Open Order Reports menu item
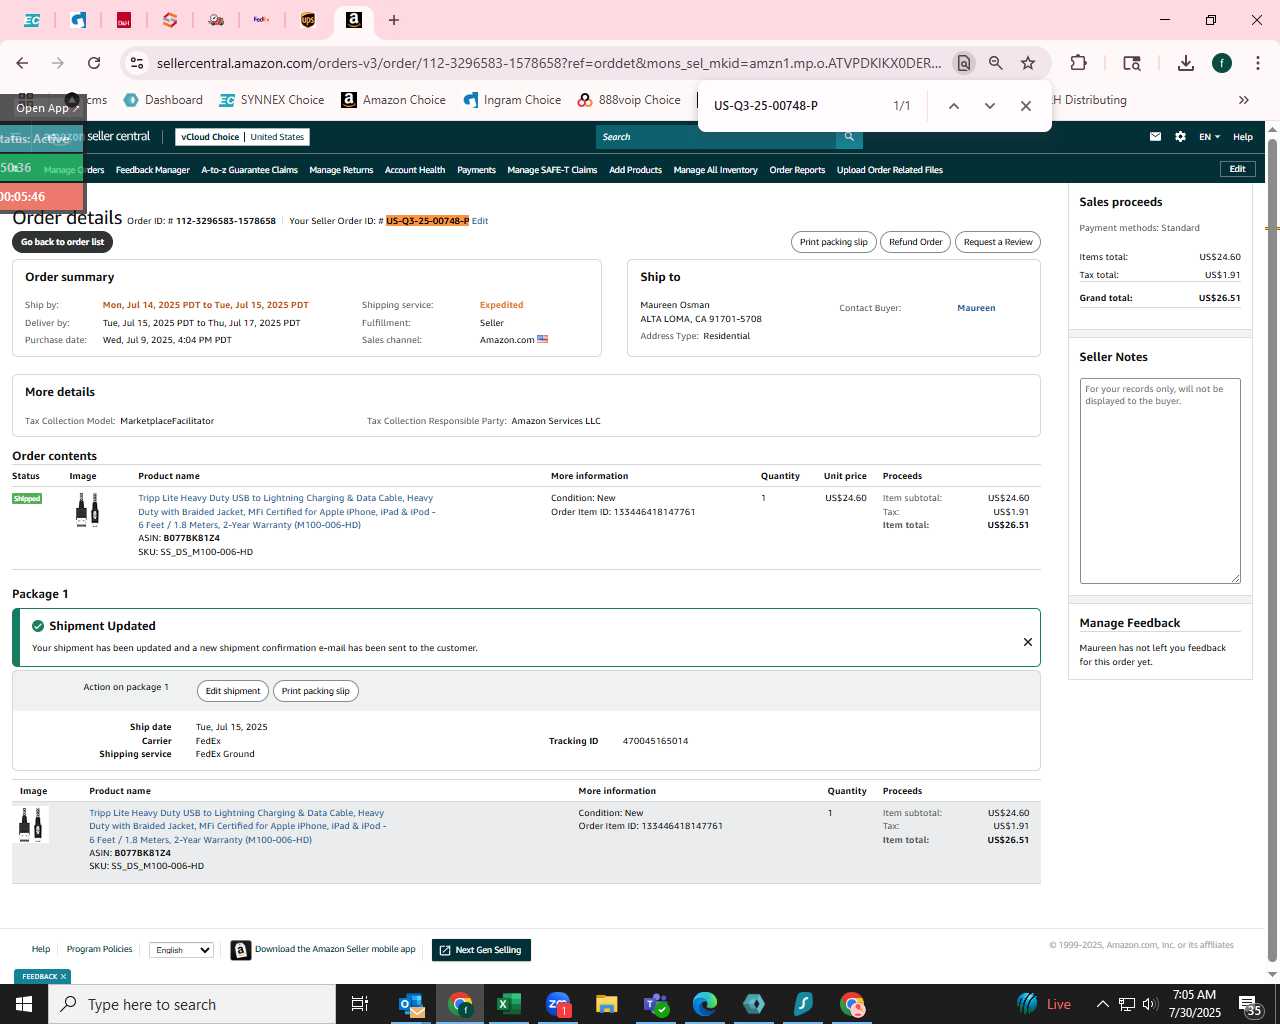Viewport: 1280px width, 1024px height. point(797,170)
